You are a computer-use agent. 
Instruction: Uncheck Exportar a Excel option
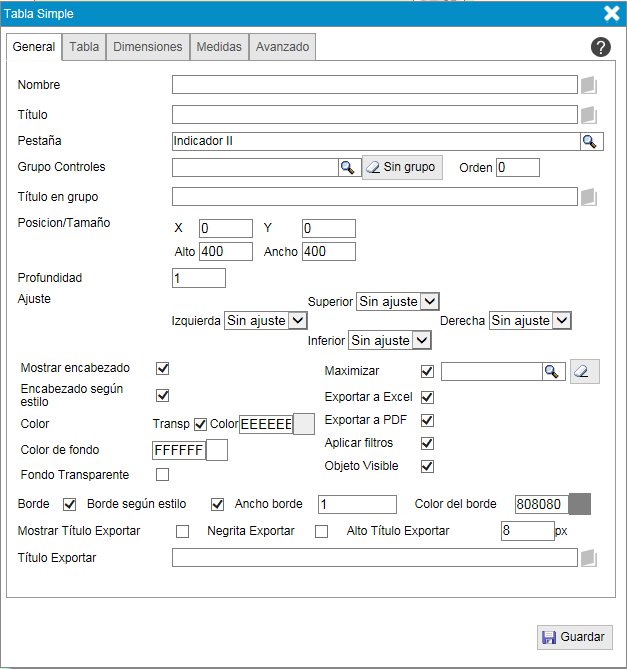tap(428, 397)
